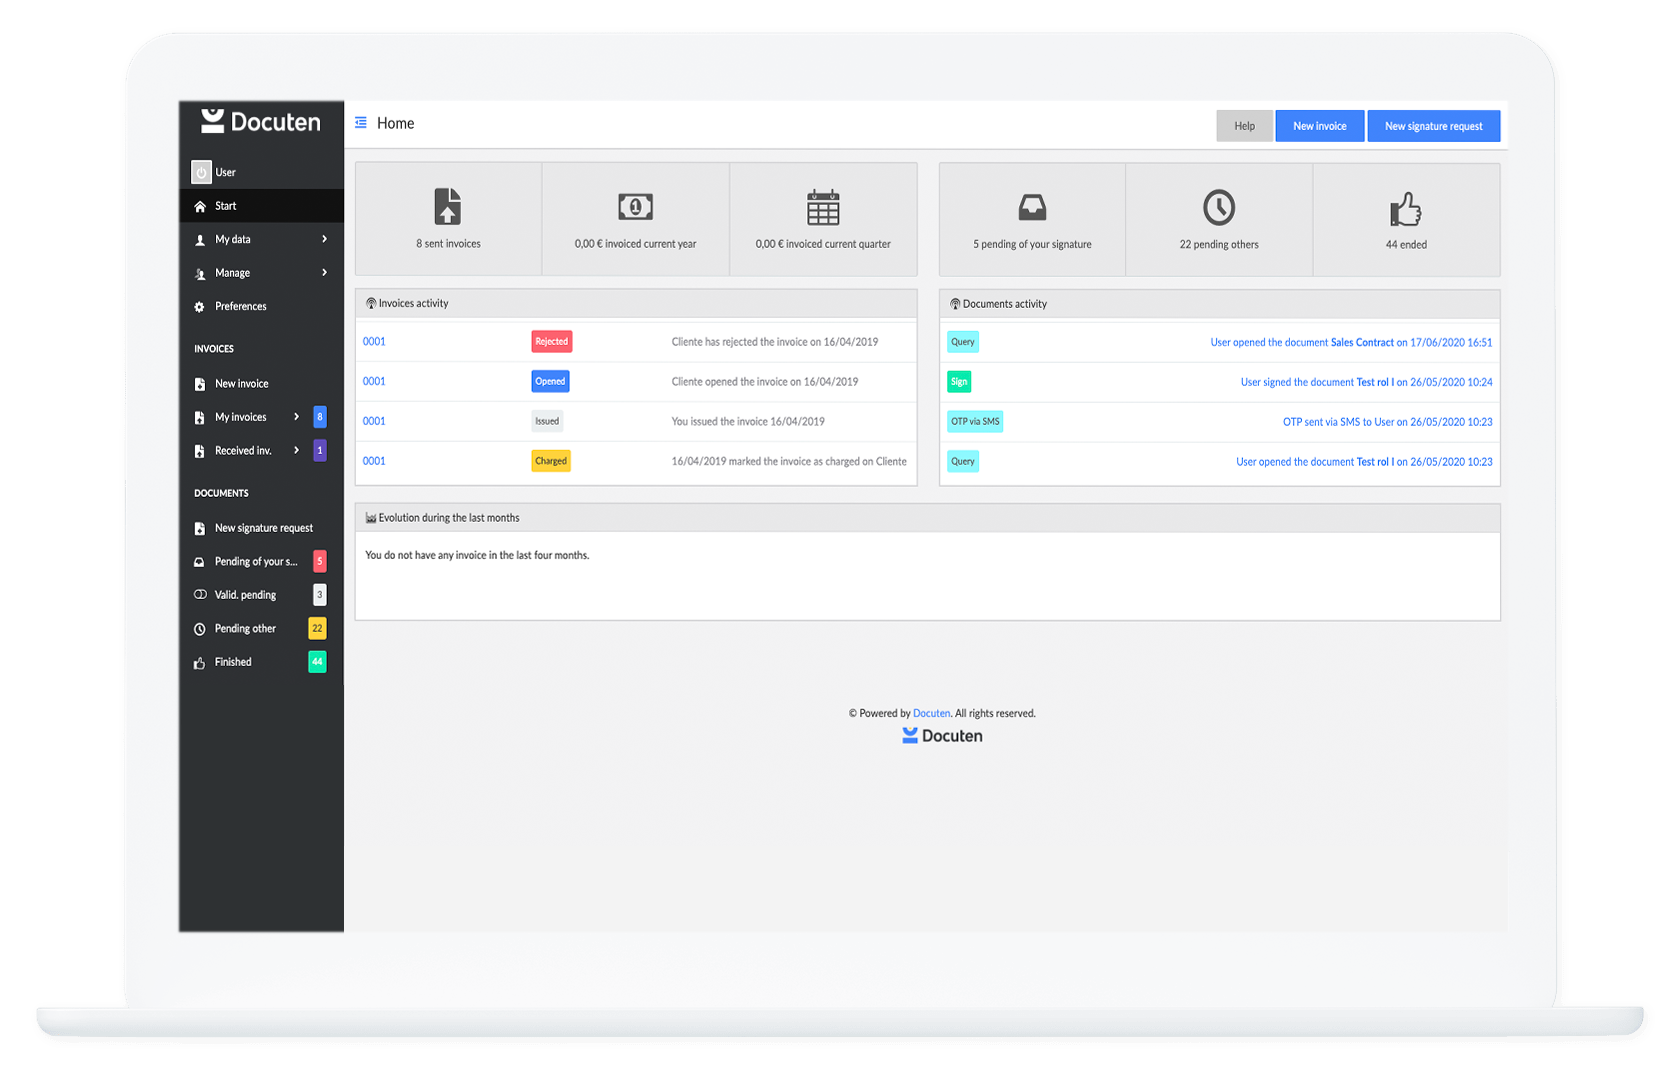Toggle the Sign badge in Documents activity
1680x1080 pixels.
point(959,381)
